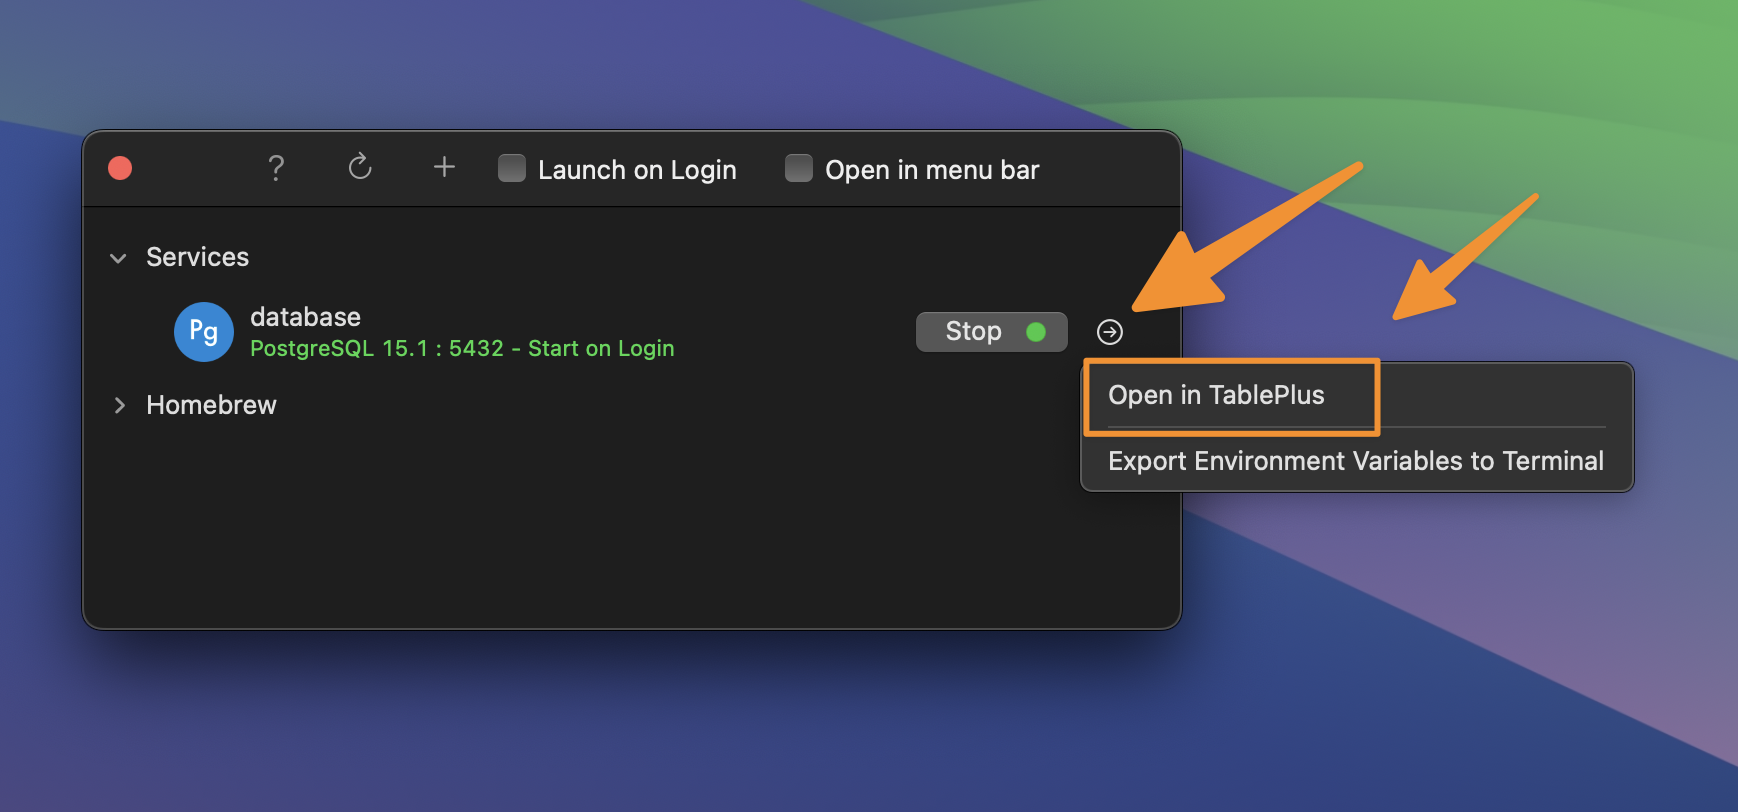The image size is (1738, 812).
Task: Select Export Environment Variables to Terminal
Action: (1355, 461)
